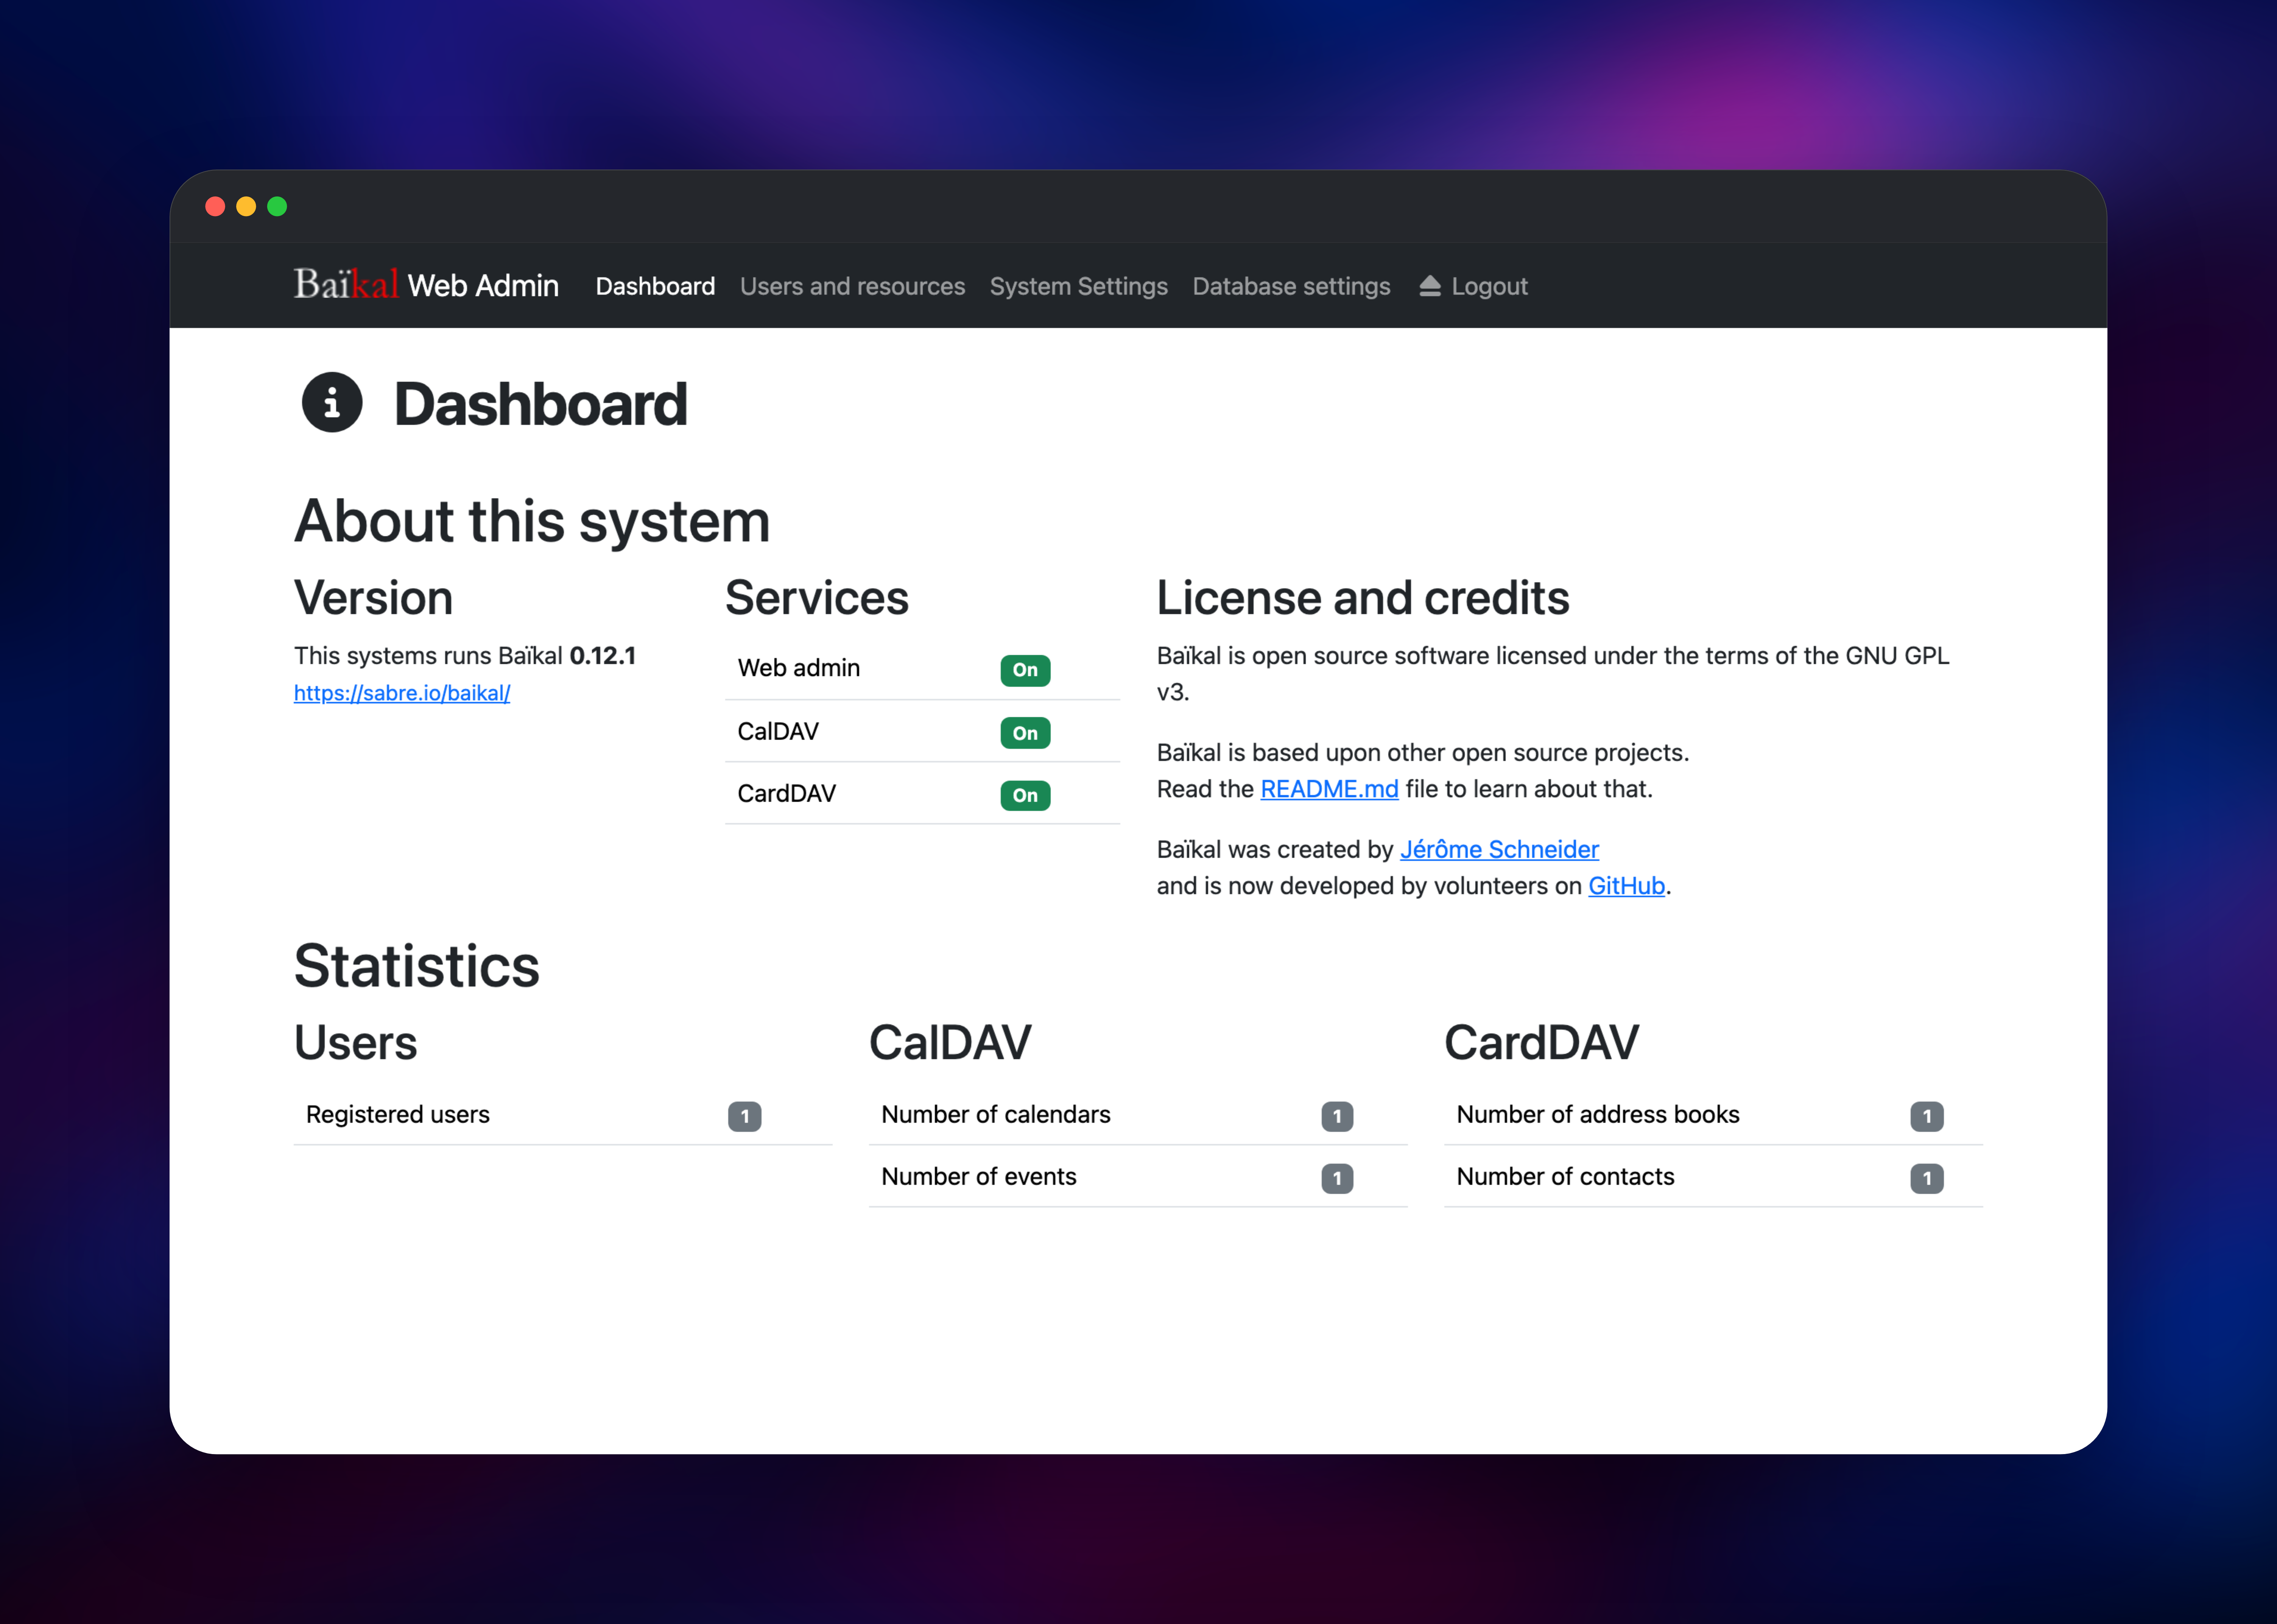The width and height of the screenshot is (2277, 1624).
Task: Click the Web Admin brand text
Action: pos(483,286)
